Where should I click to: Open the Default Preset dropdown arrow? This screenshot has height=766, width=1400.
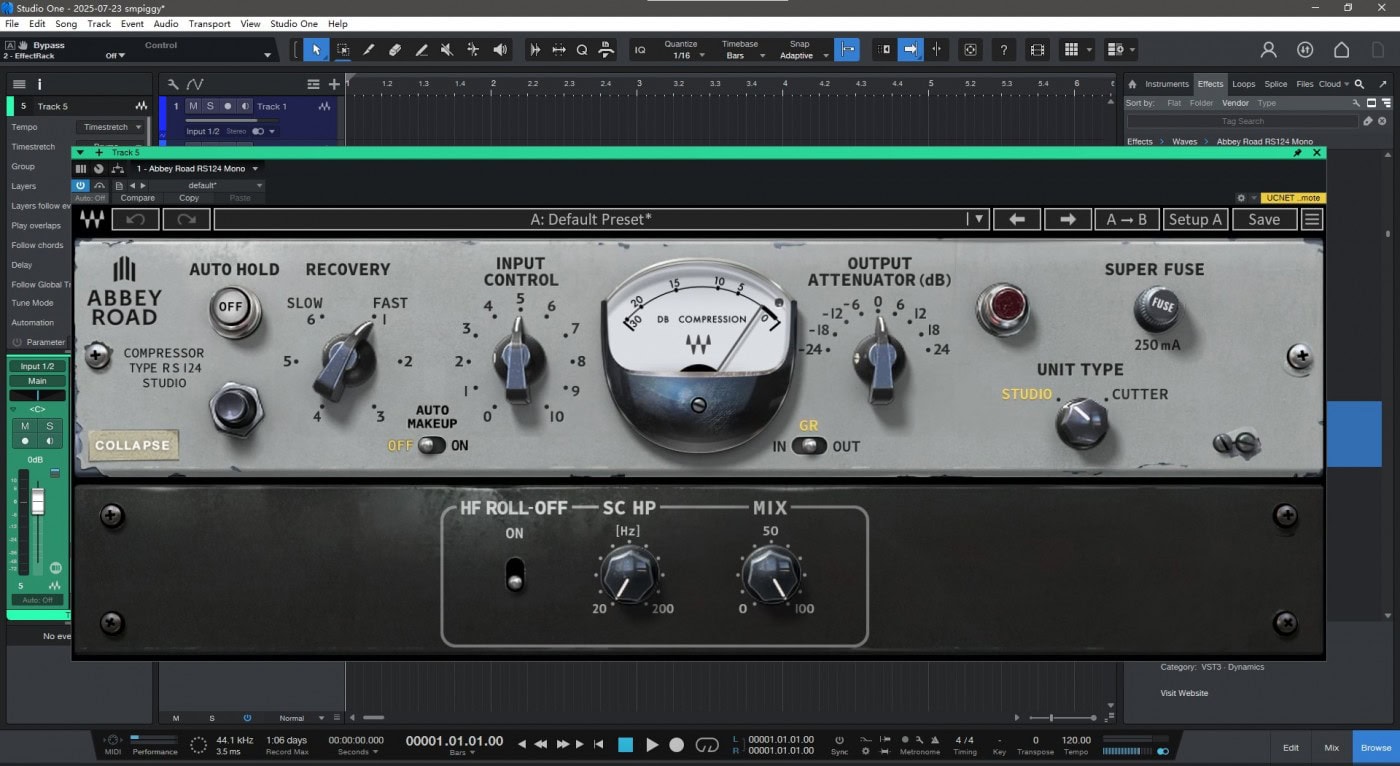pos(978,219)
